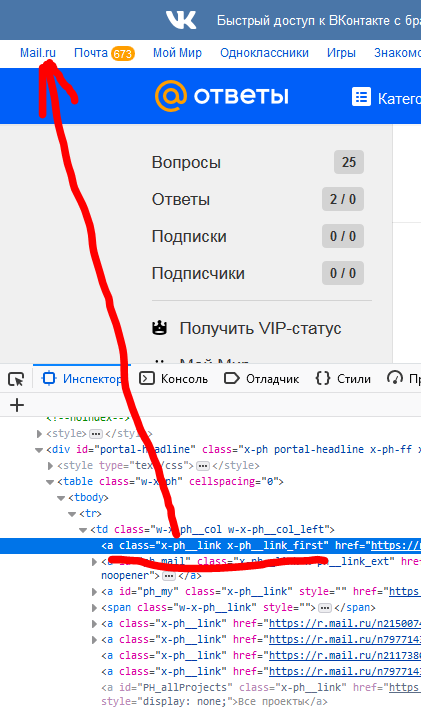This screenshot has width=421, height=712.
Task: Click Получить VIP-статус link
Action: pyautogui.click(x=260, y=328)
